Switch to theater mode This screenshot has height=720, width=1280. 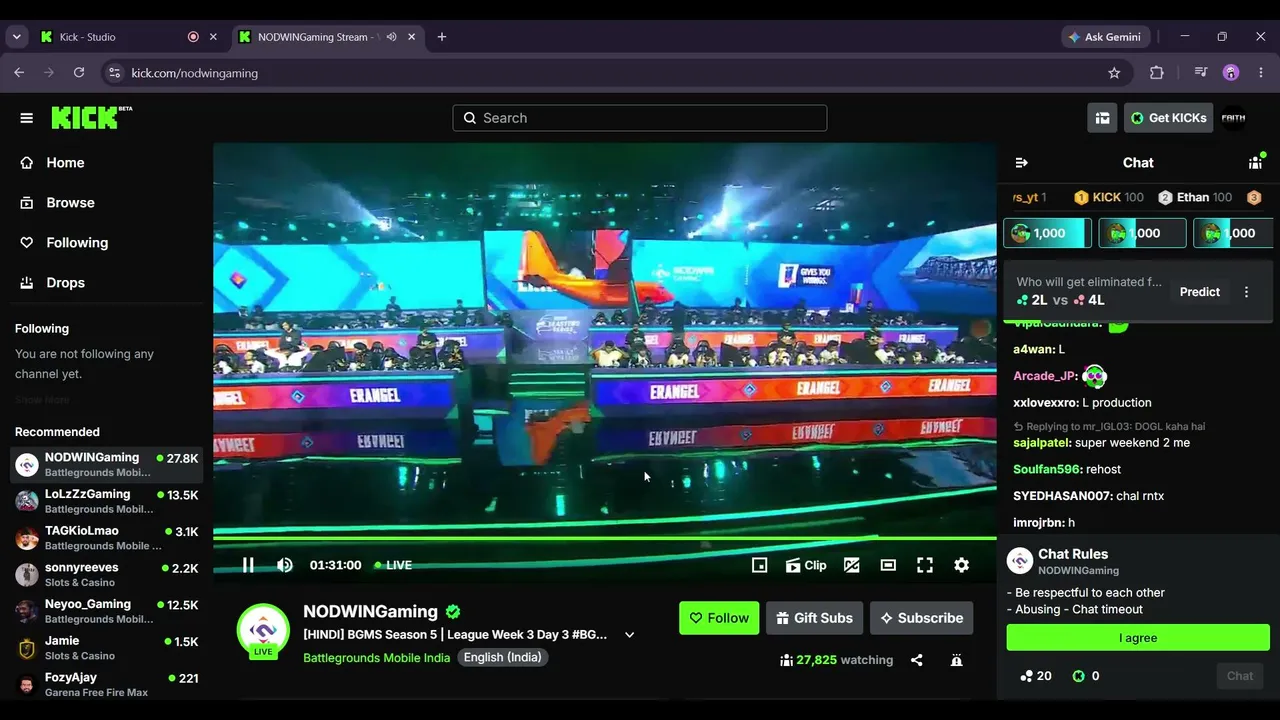888,565
